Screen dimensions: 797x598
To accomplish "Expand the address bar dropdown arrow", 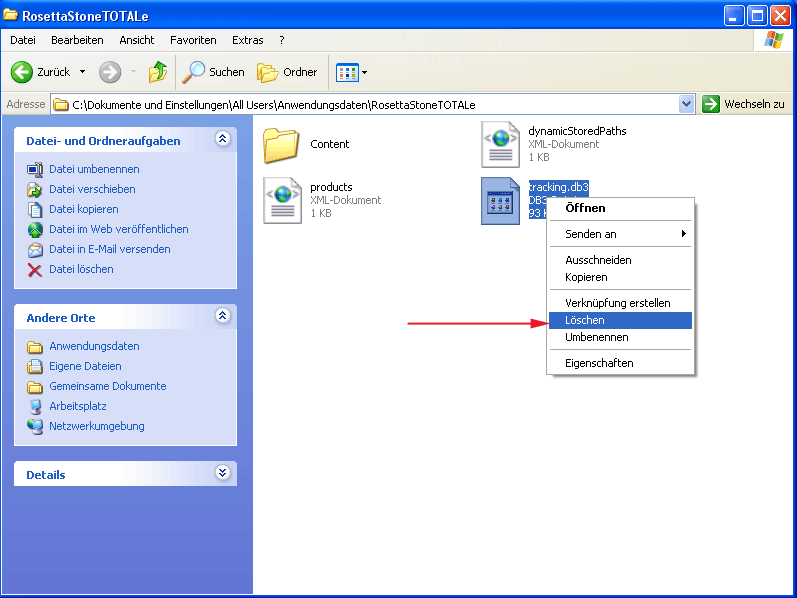I will pyautogui.click(x=686, y=104).
